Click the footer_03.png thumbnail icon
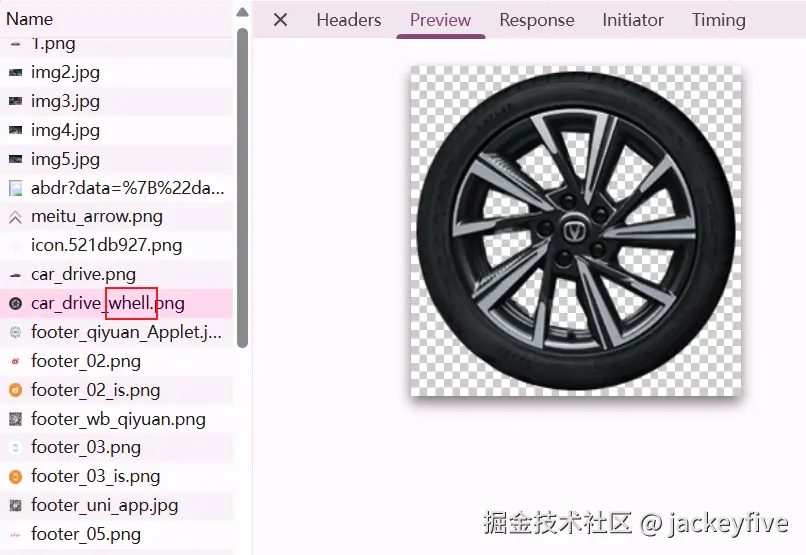806x555 pixels. 15,448
